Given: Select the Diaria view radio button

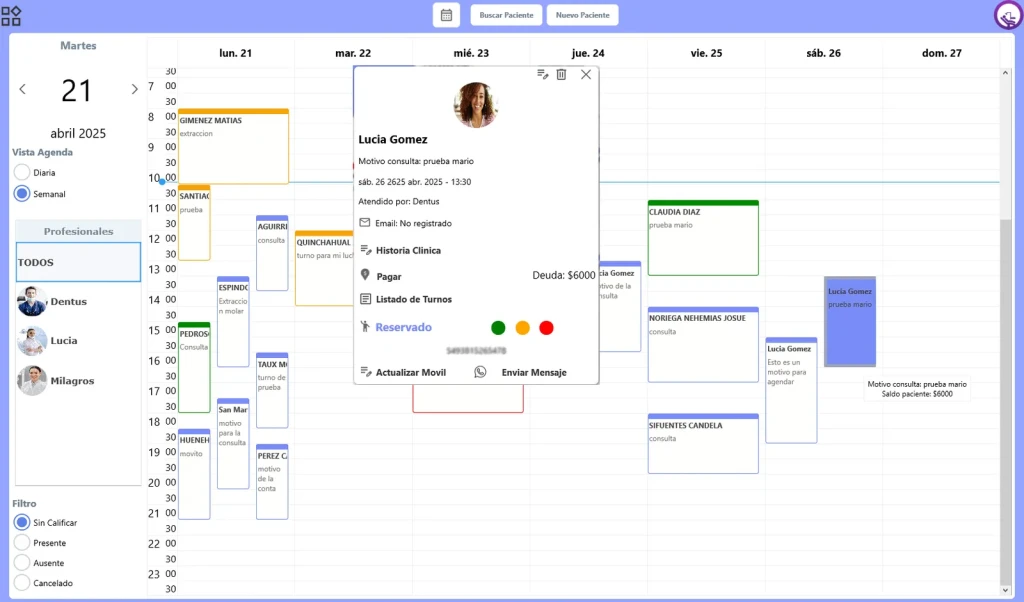Looking at the screenshot, I should click(22, 172).
